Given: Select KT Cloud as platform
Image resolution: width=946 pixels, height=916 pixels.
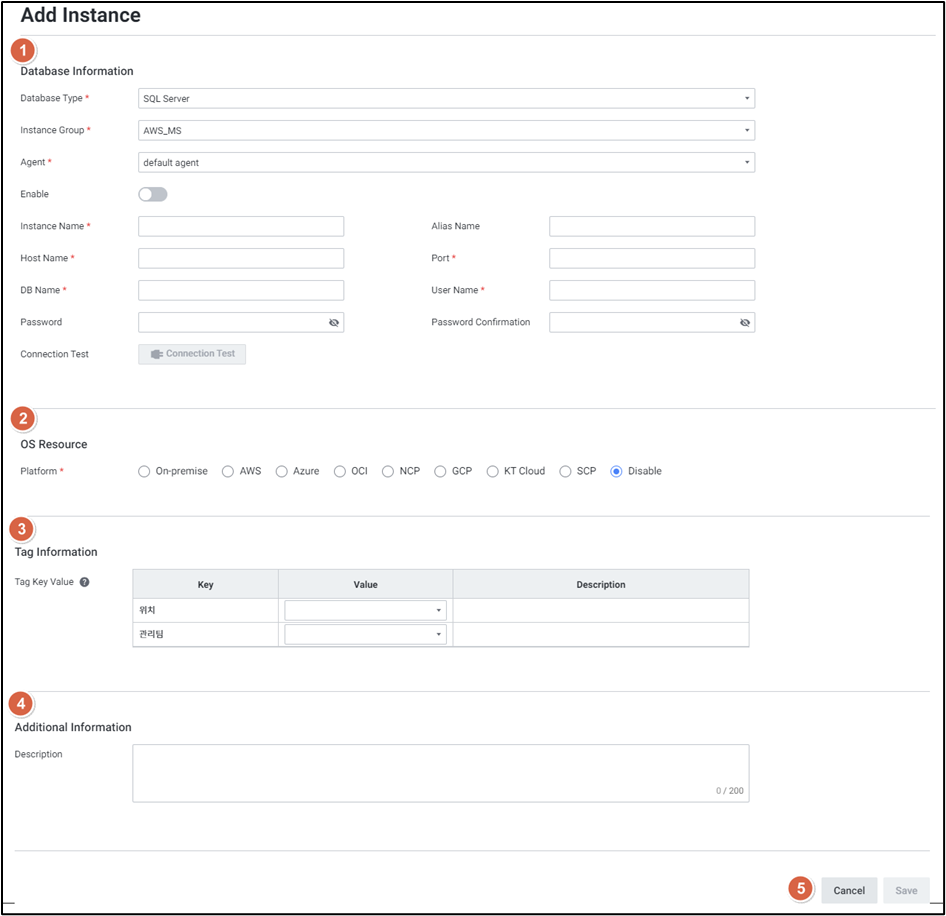Looking at the screenshot, I should pyautogui.click(x=493, y=471).
